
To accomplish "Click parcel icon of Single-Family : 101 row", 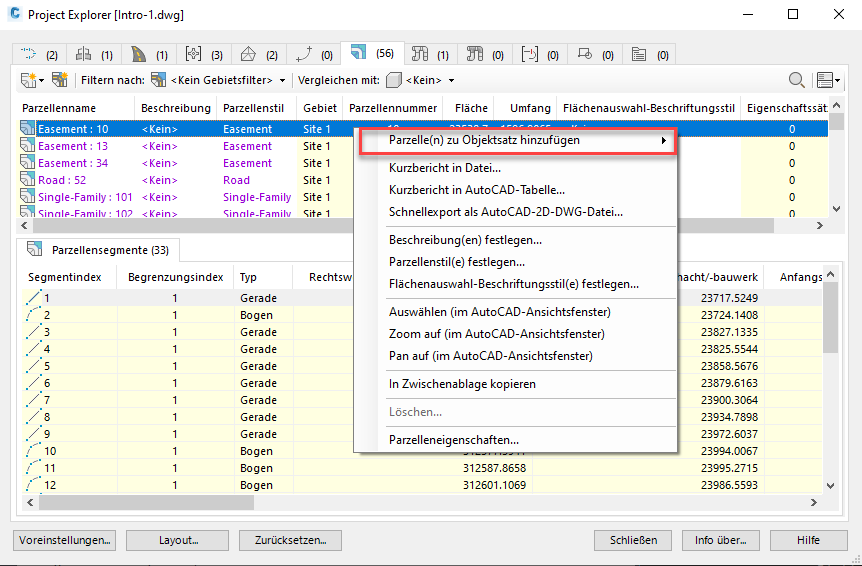I will (27, 197).
